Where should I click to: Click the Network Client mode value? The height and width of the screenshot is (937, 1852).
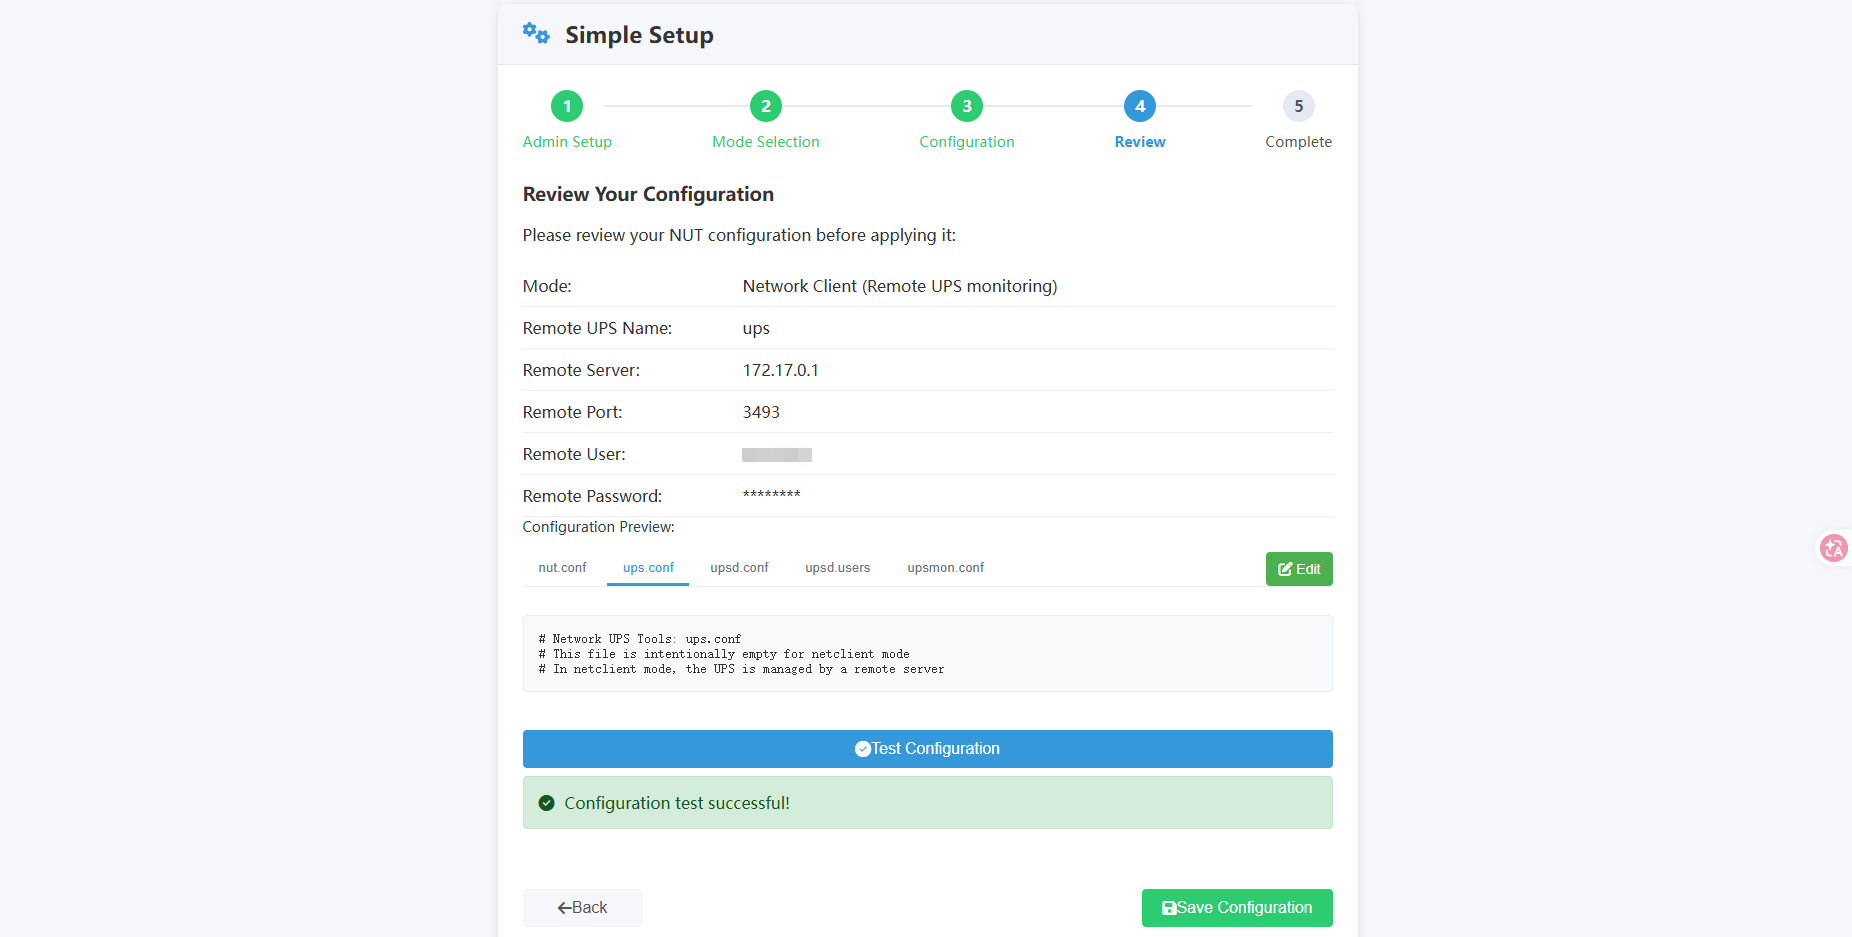pyautogui.click(x=900, y=286)
